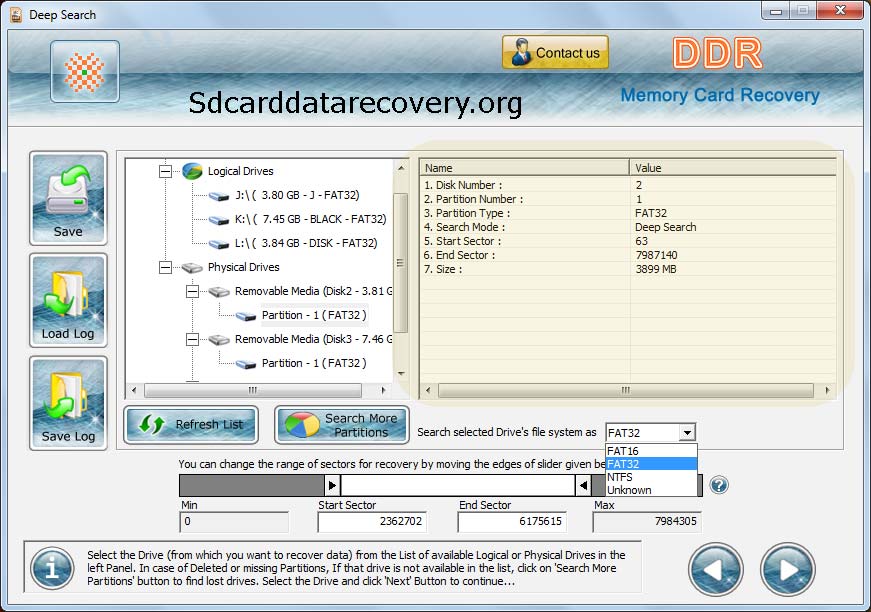This screenshot has height=612, width=871.
Task: Click the tree horizontal scrollbar right arrow
Action: pos(383,390)
